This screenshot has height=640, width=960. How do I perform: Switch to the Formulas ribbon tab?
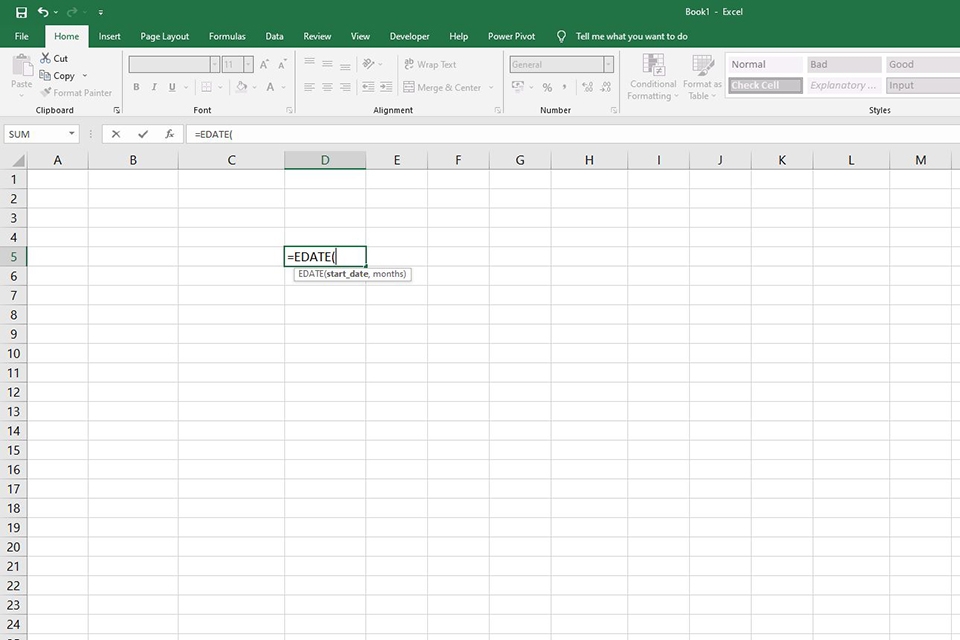click(227, 36)
